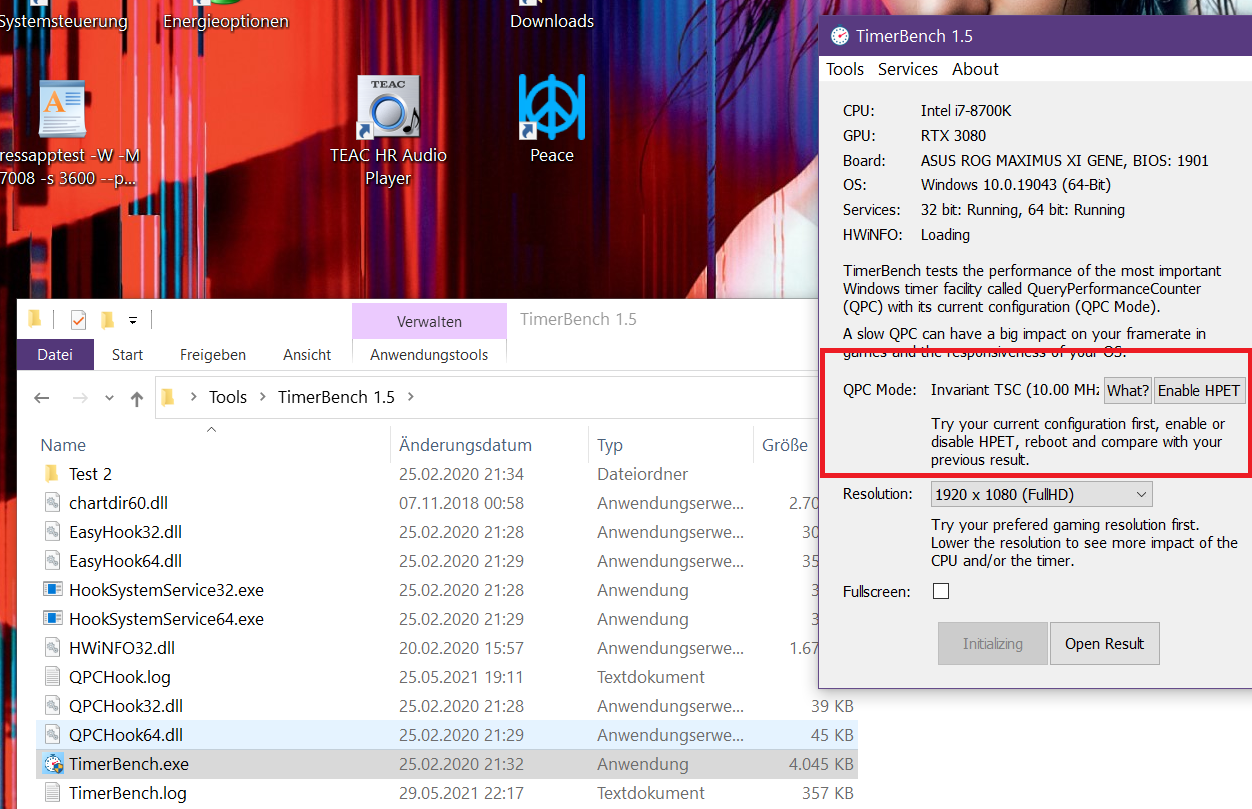Switch to the Anwendungstools ribbon tab
Screen dimensions: 1252x809
click(429, 354)
